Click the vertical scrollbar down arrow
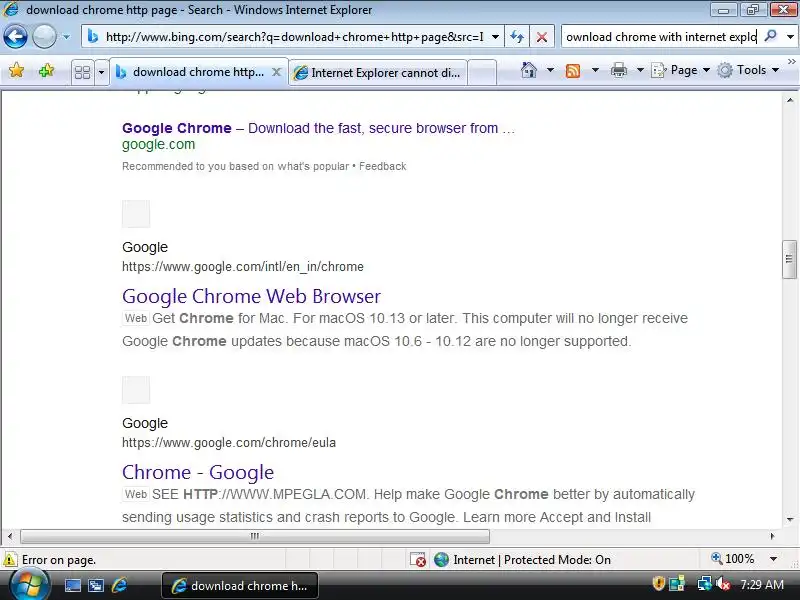Image resolution: width=800 pixels, height=600 pixels. click(790, 520)
